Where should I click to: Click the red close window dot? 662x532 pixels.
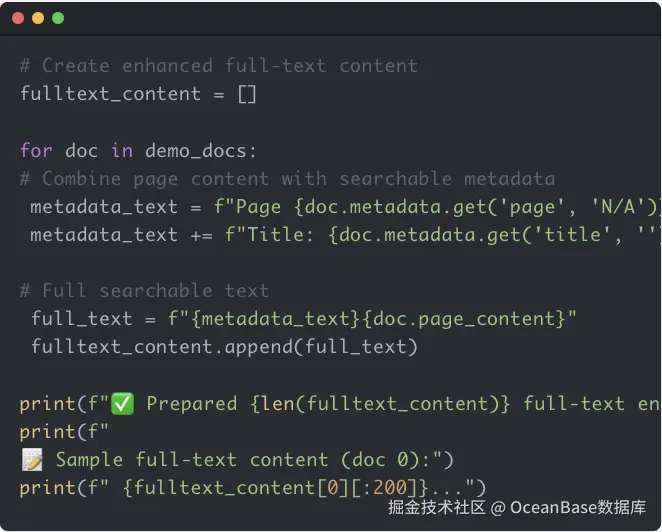18,18
